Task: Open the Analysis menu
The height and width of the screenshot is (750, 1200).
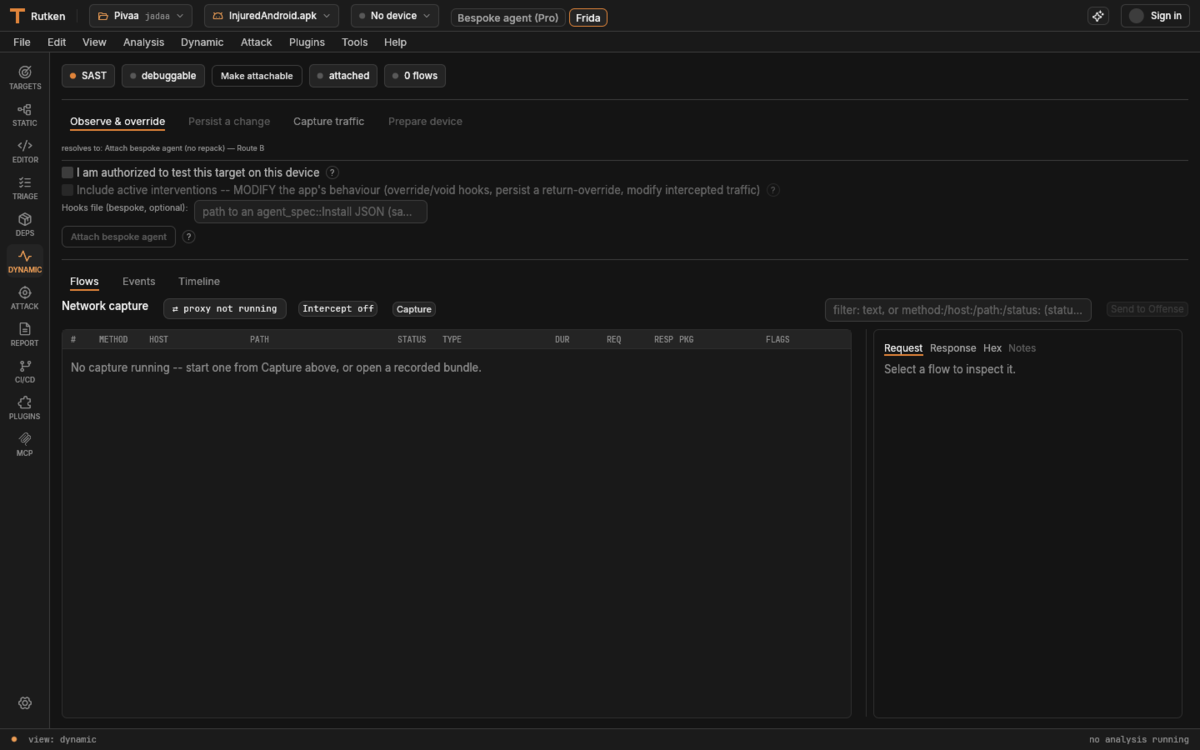Action: click(144, 42)
